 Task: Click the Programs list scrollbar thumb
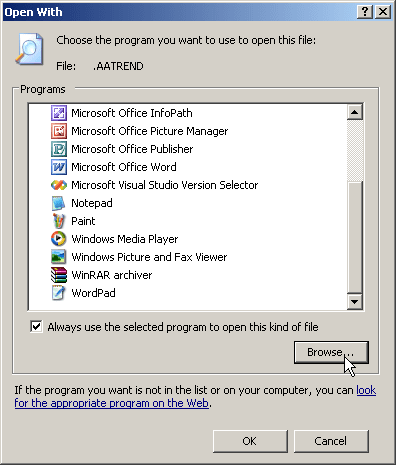[x=355, y=237]
